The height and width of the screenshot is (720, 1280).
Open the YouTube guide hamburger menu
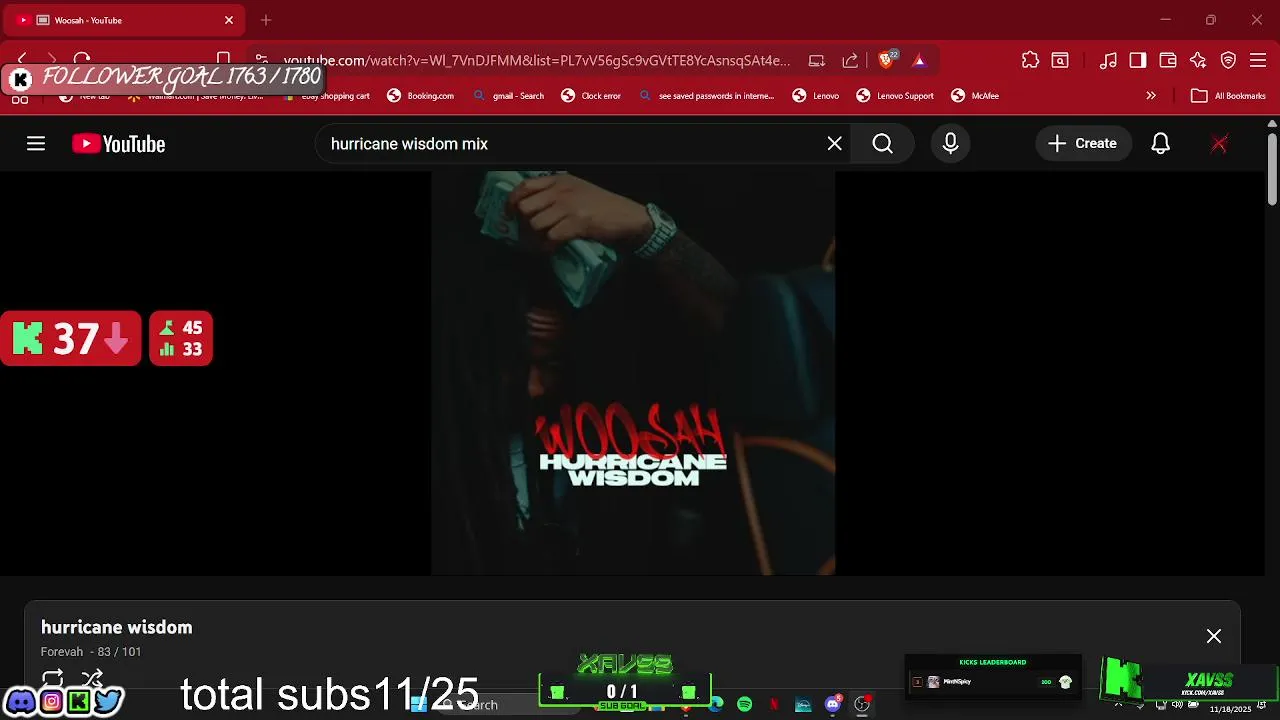point(36,144)
